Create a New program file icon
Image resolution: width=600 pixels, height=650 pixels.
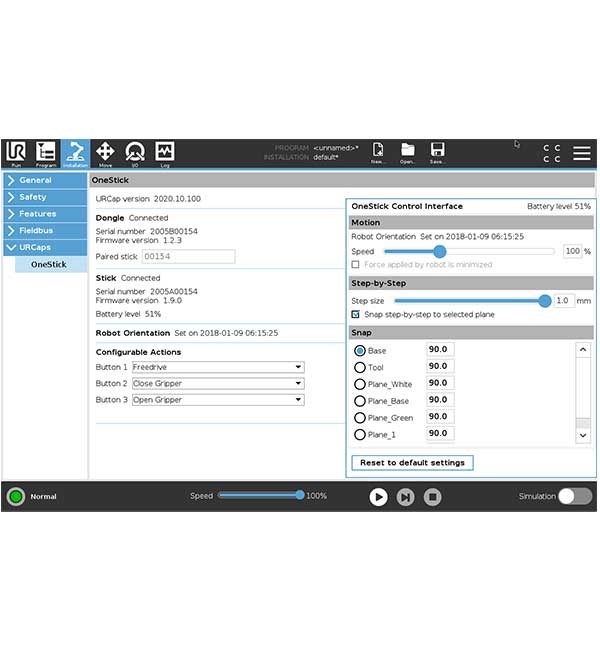(378, 153)
